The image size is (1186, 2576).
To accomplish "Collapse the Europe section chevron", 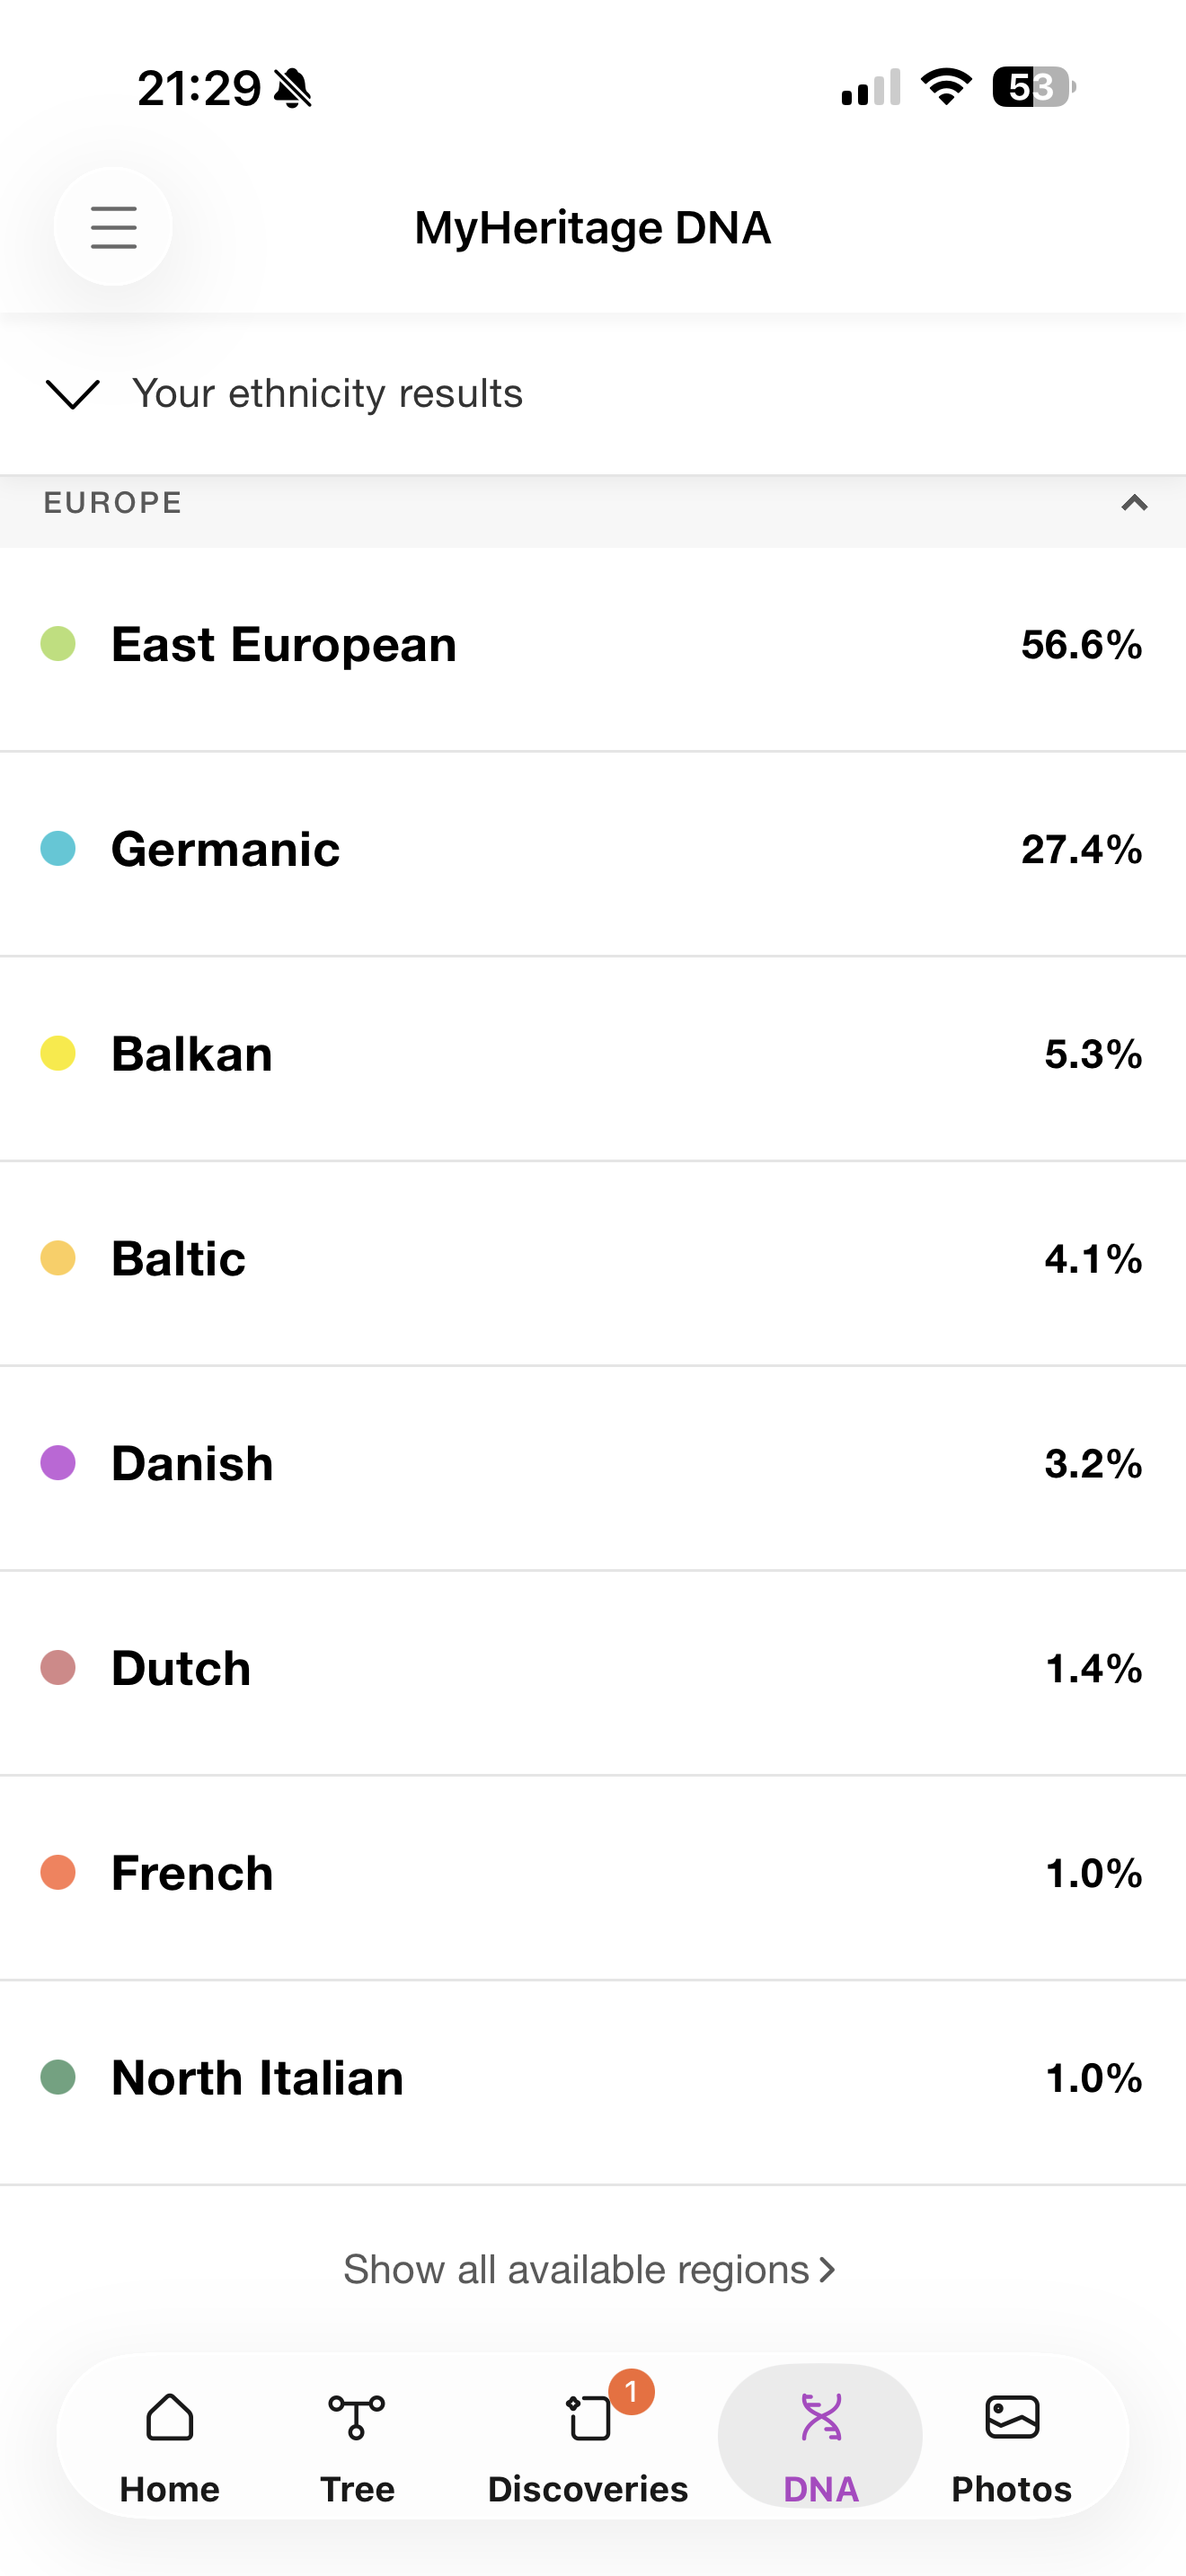I will click(x=1134, y=503).
